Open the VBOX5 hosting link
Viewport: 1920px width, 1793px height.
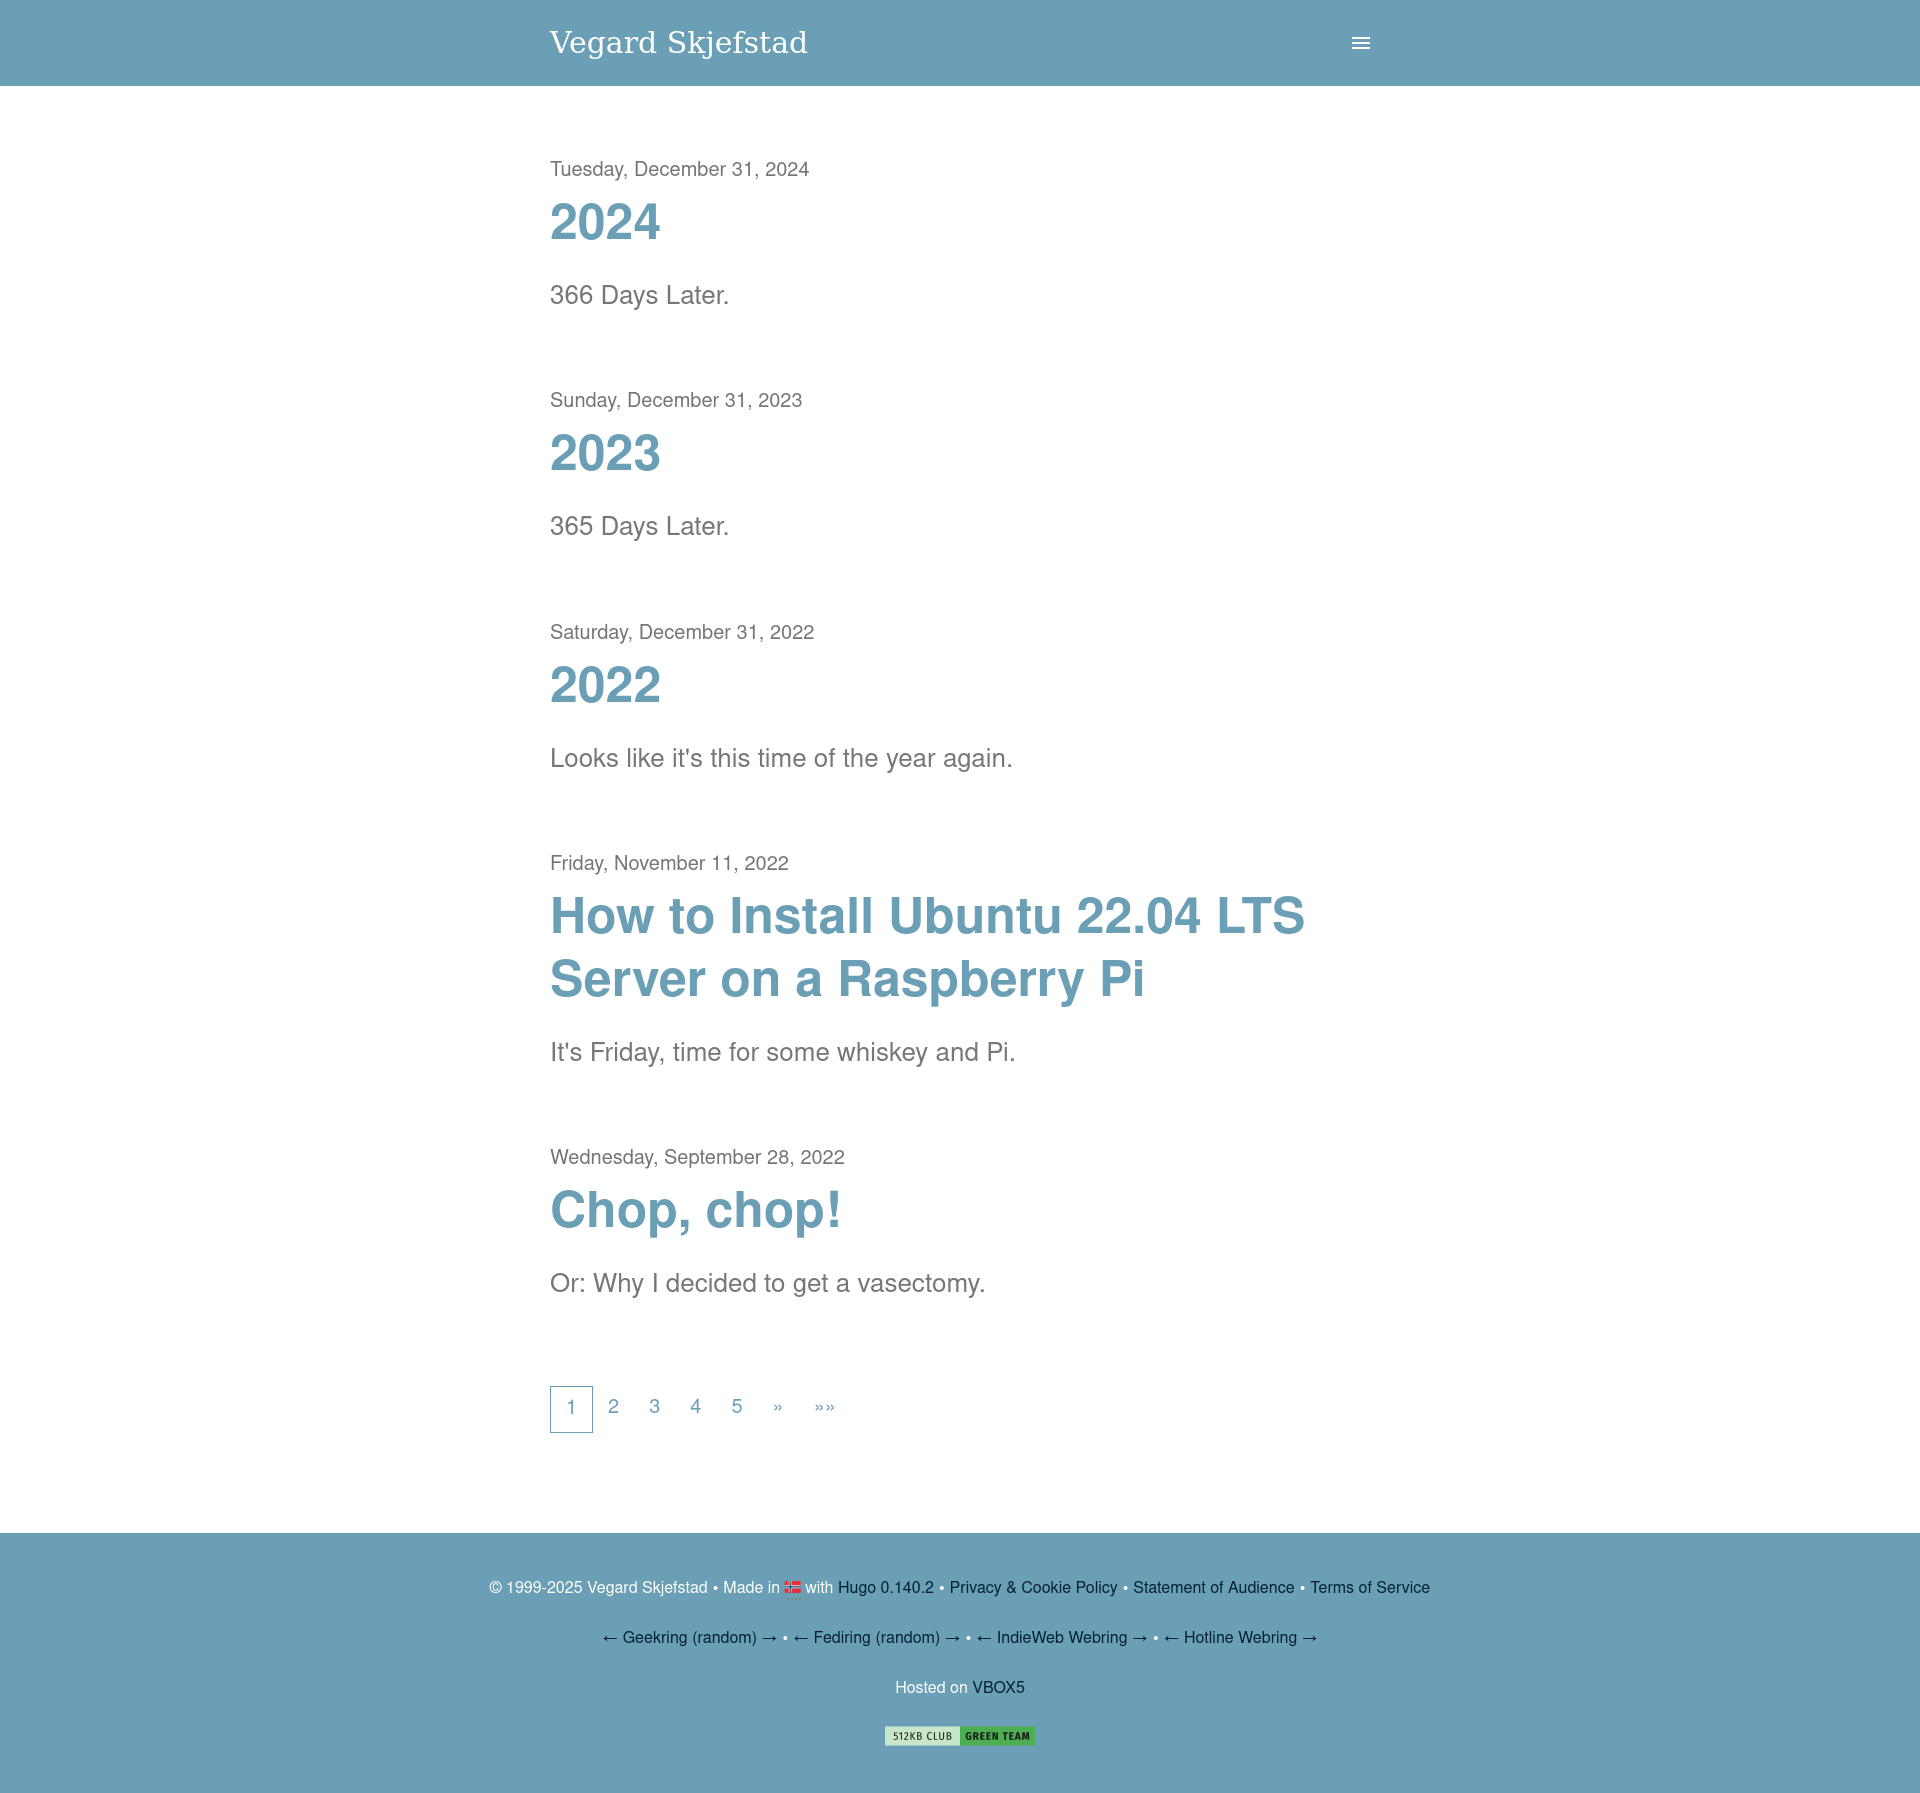[998, 1688]
